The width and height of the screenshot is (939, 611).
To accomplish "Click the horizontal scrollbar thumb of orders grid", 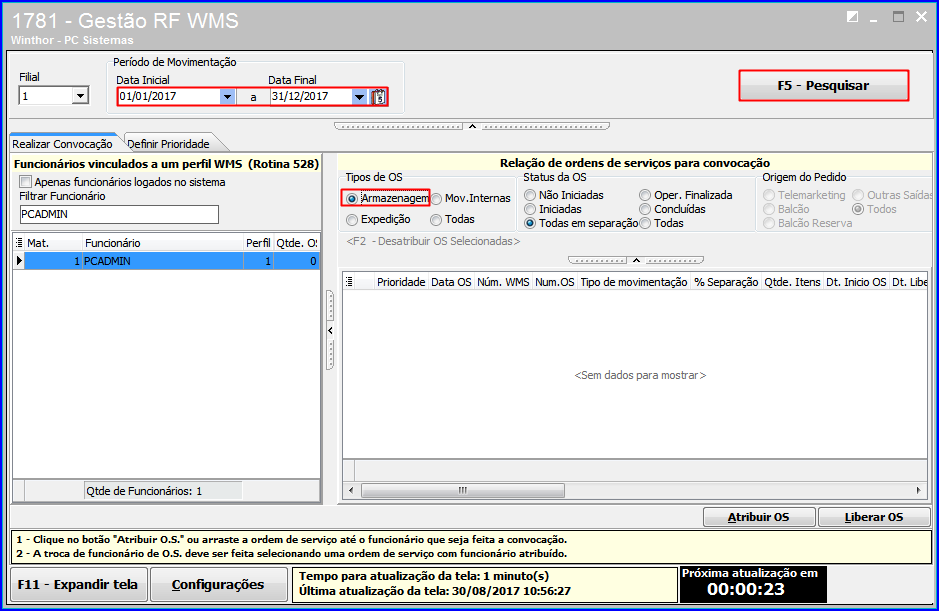I will tap(462, 491).
